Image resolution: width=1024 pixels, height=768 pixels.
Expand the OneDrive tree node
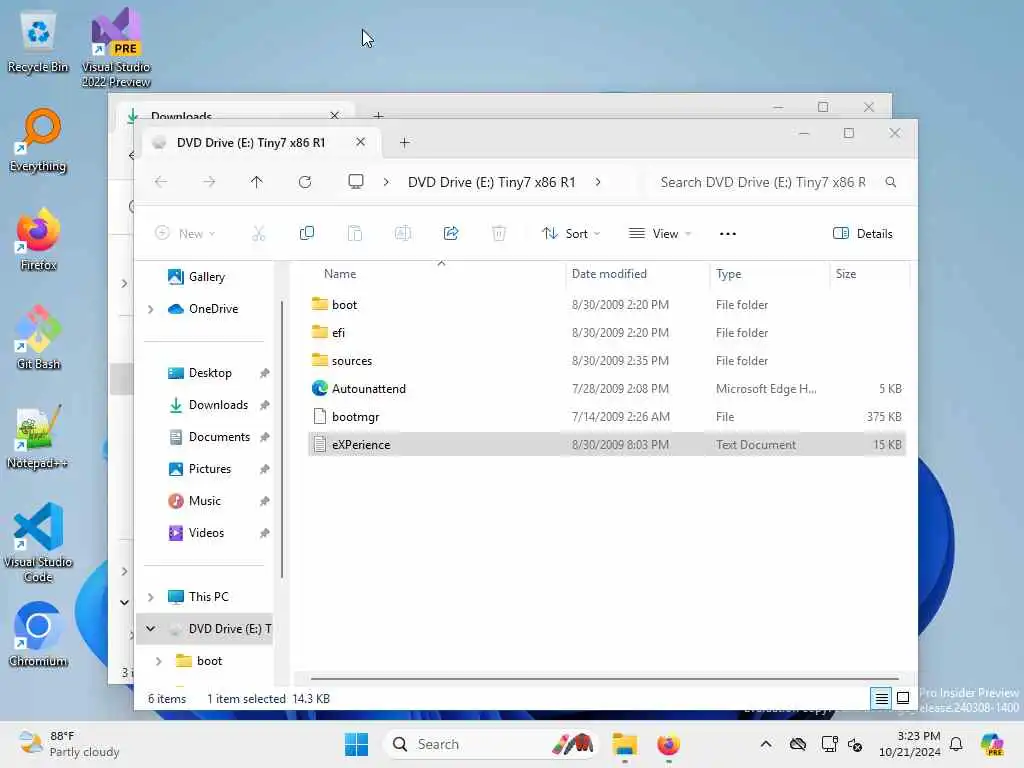point(151,309)
